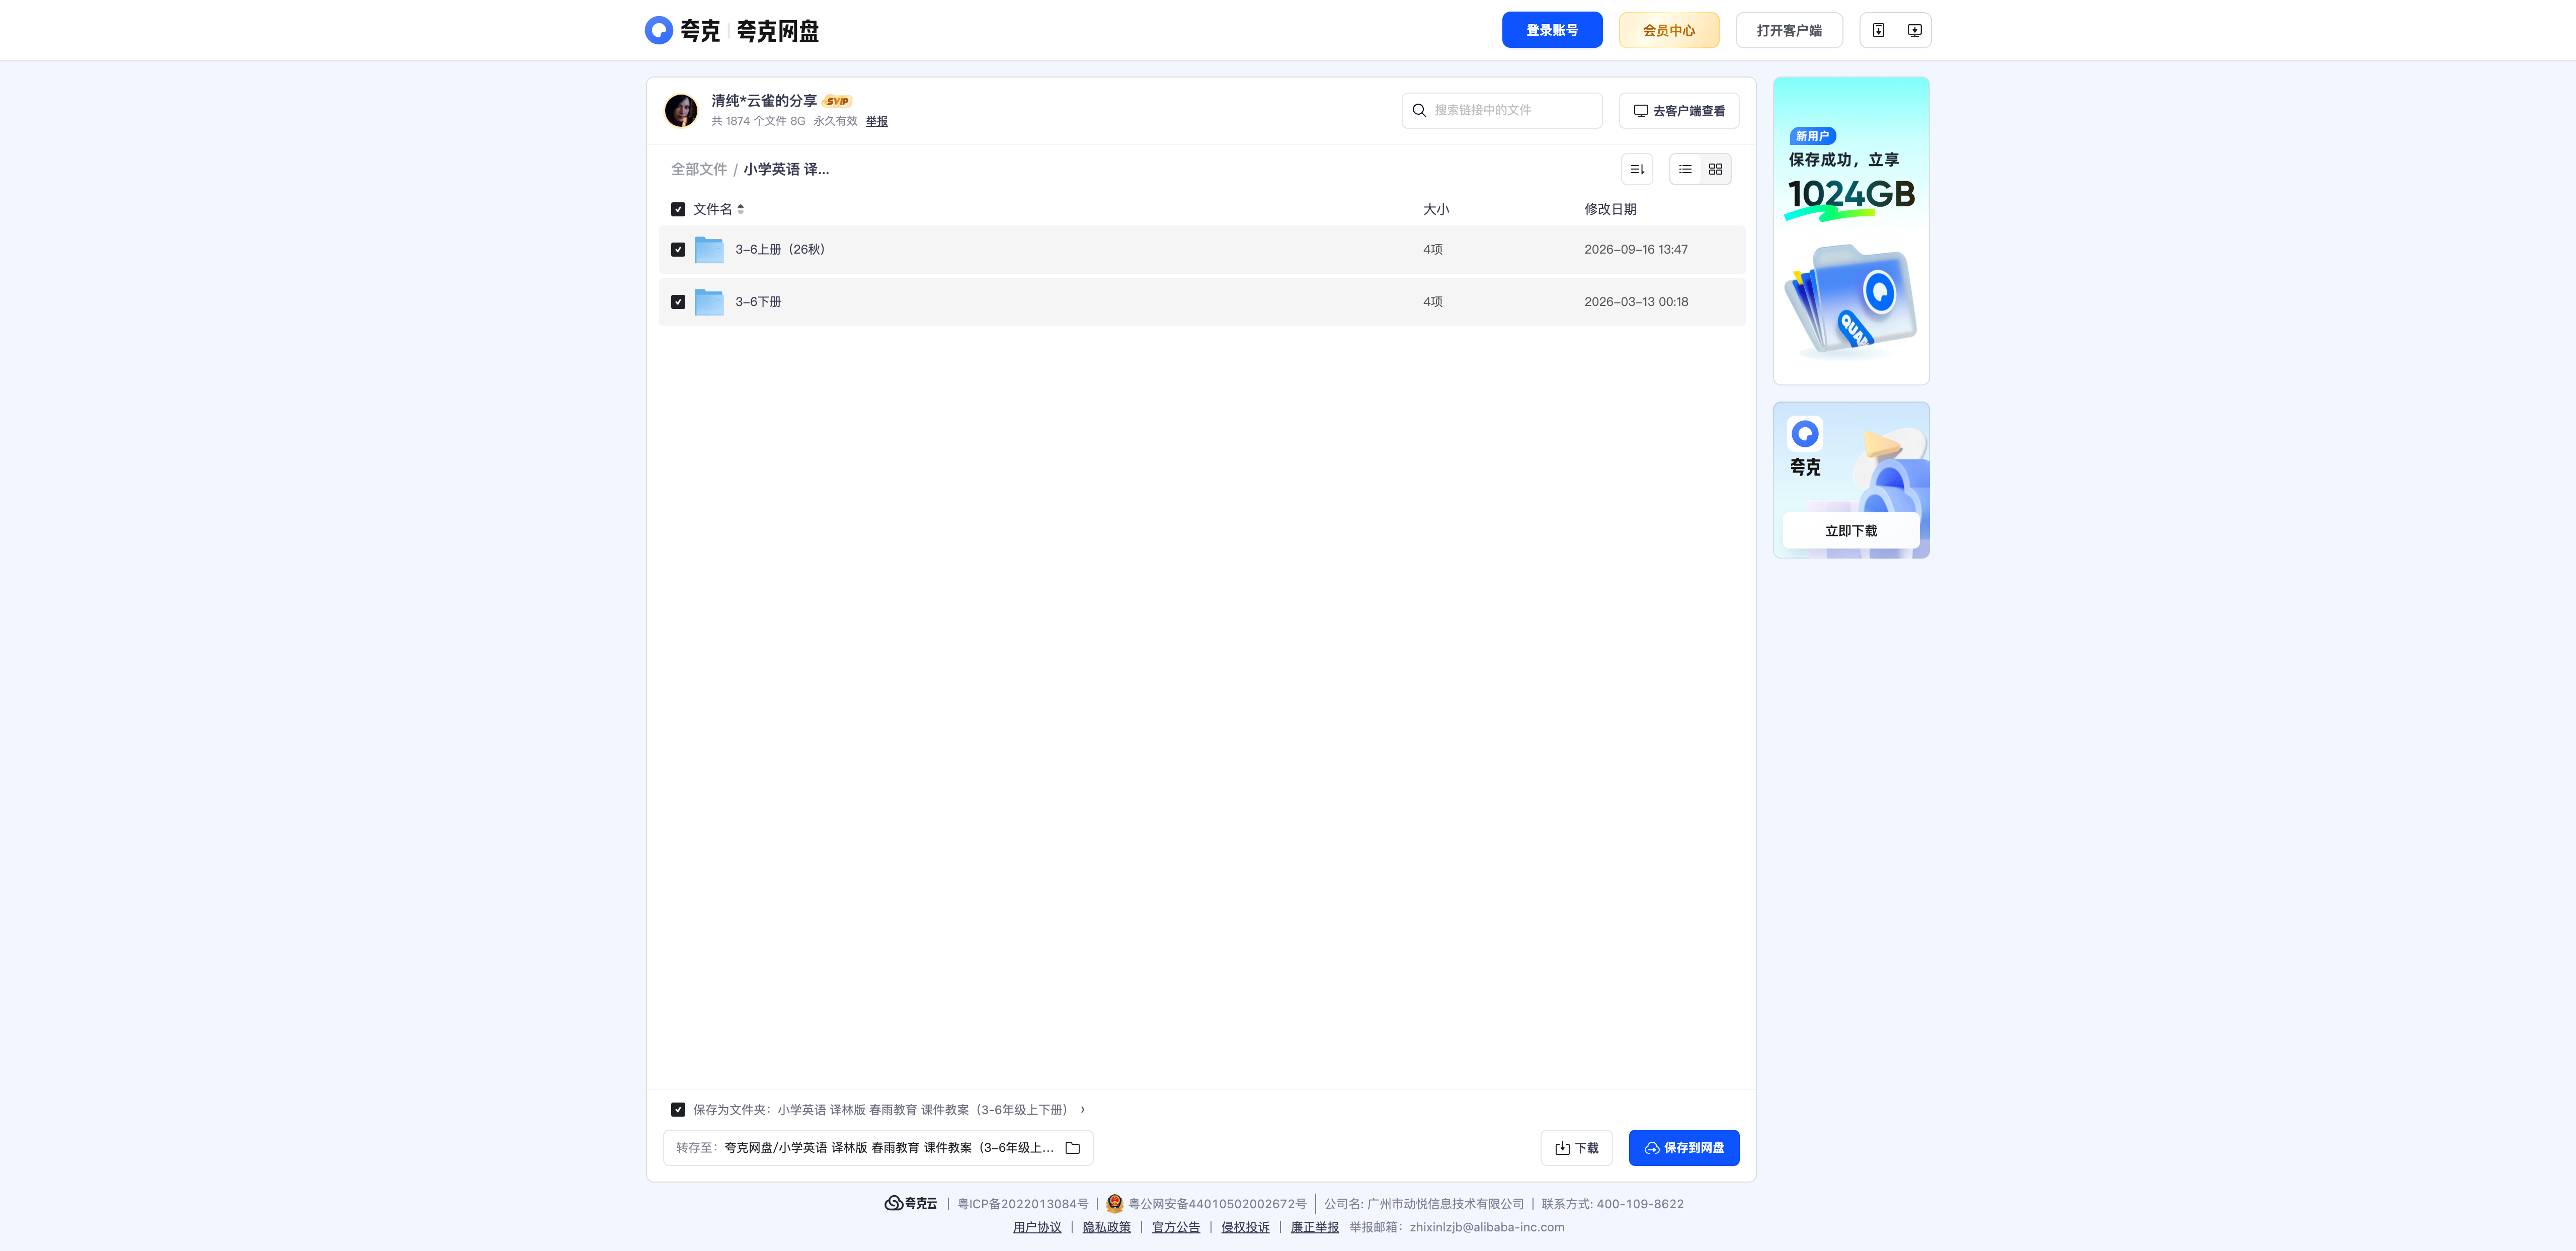Click the 小学英语 译... breadcrumb
2576x1251 pixels.
point(786,169)
